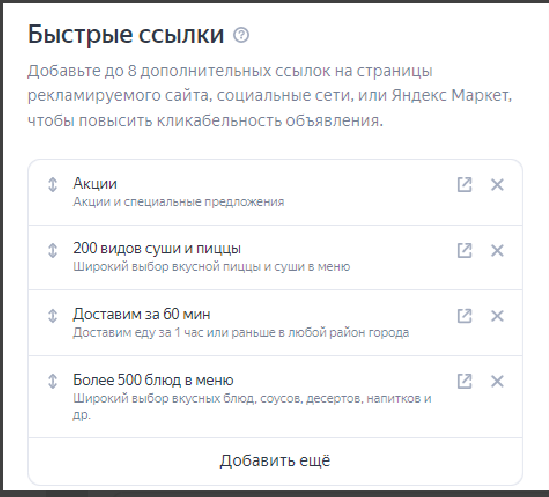Delete the Более 500 блюд в меню link
The image size is (549, 497).
point(497,381)
